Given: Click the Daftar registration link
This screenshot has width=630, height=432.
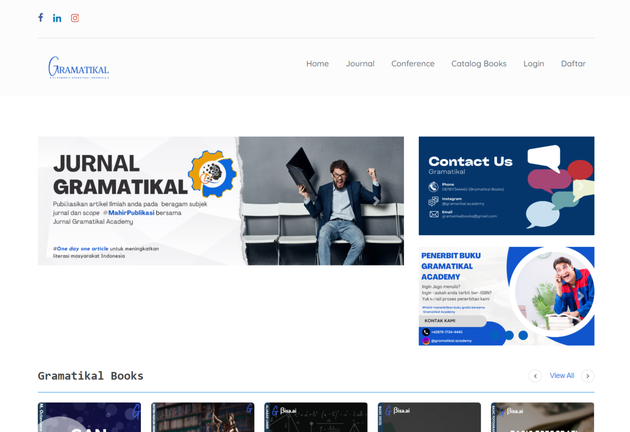Looking at the screenshot, I should click(x=573, y=64).
